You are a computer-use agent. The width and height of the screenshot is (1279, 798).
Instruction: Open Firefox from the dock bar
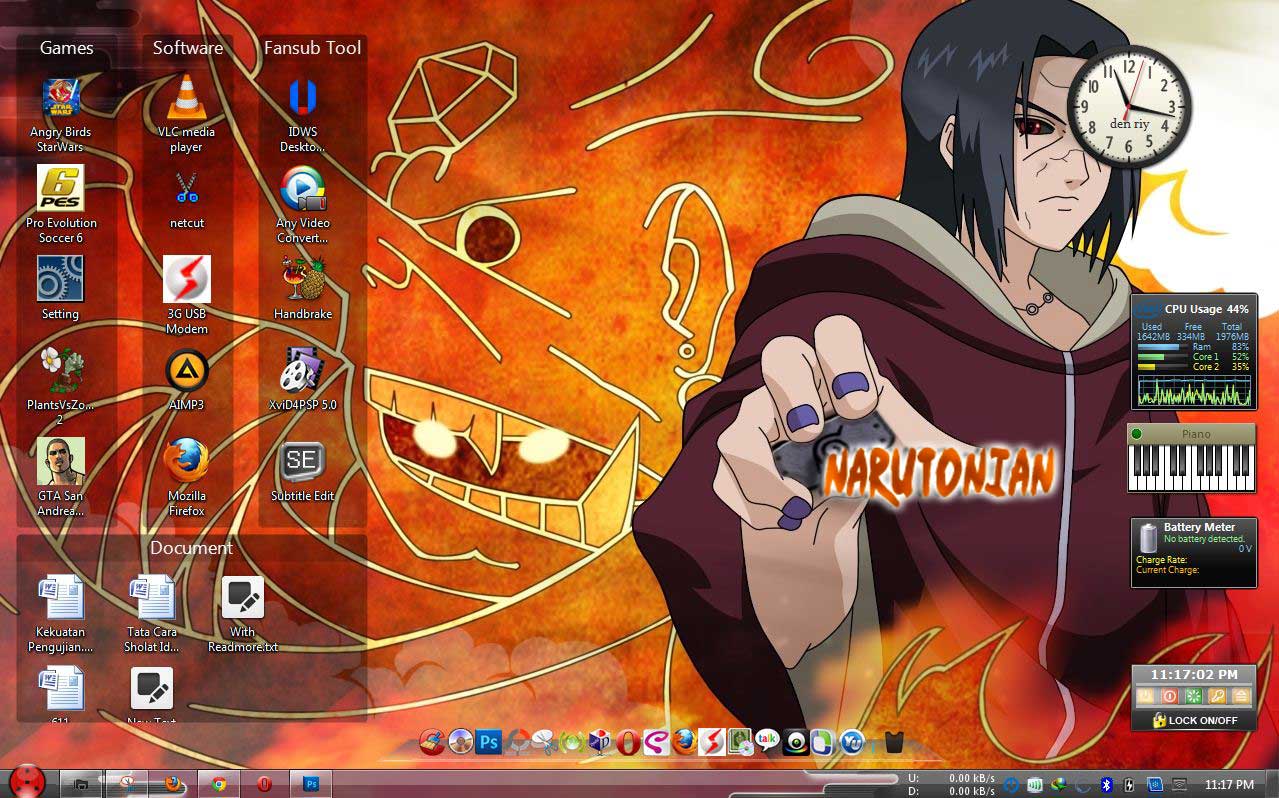pyautogui.click(x=684, y=742)
